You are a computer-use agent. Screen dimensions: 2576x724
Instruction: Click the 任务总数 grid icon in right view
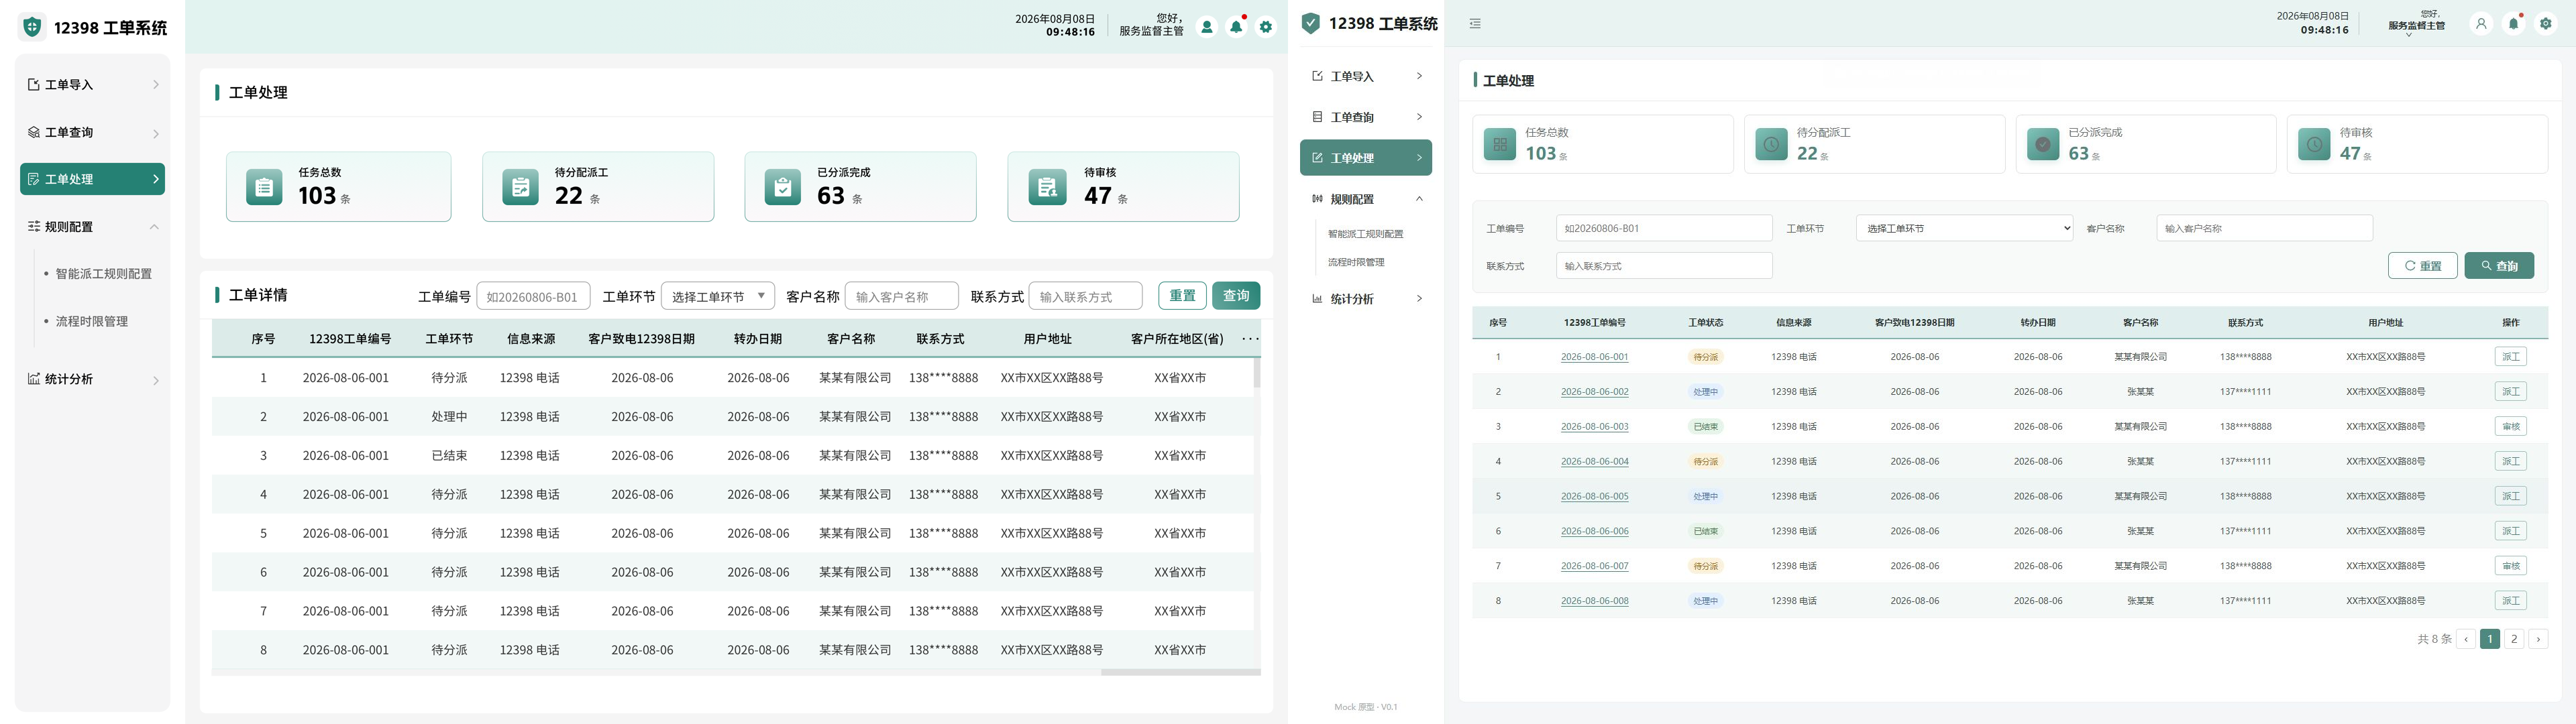coord(1499,144)
